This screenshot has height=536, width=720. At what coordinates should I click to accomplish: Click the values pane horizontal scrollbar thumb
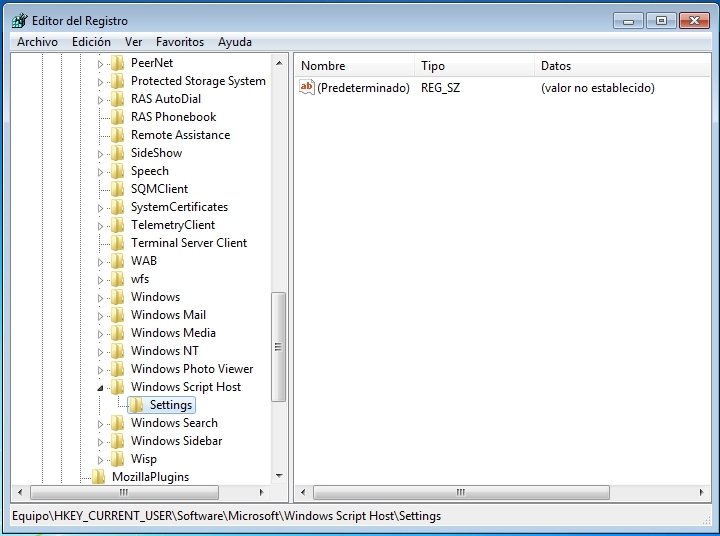pyautogui.click(x=461, y=492)
